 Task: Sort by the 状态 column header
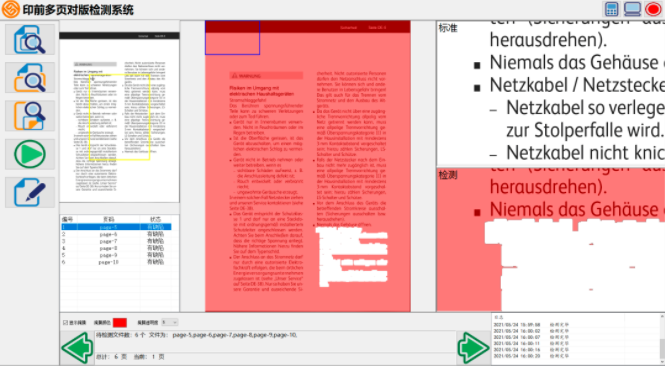(x=155, y=219)
